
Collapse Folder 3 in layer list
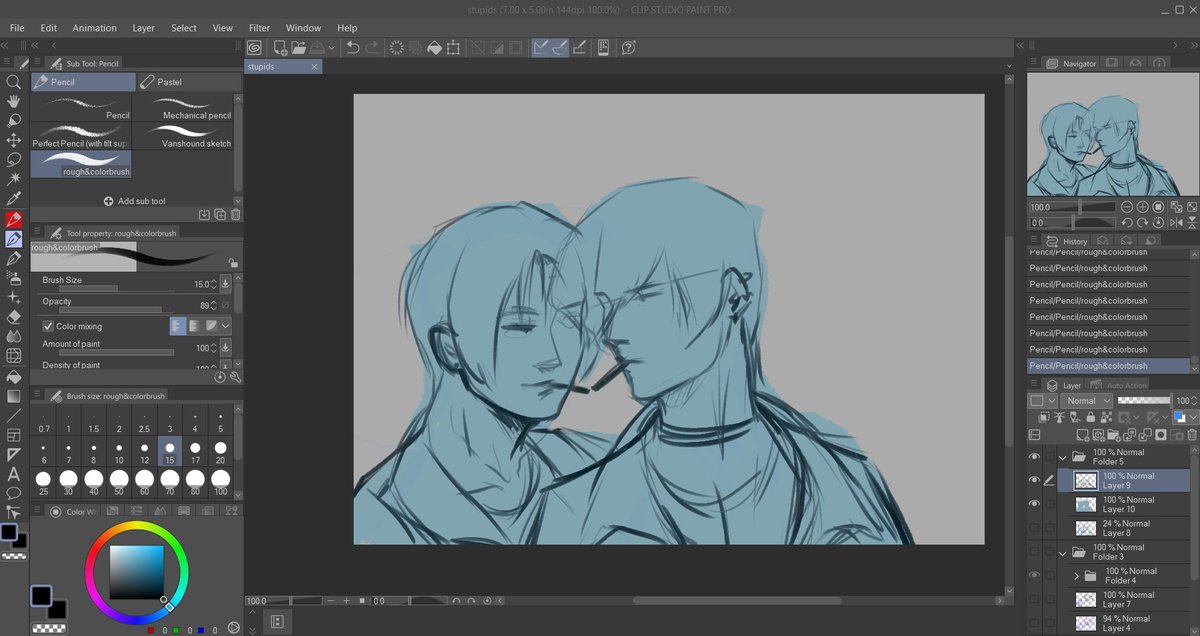click(x=1063, y=552)
